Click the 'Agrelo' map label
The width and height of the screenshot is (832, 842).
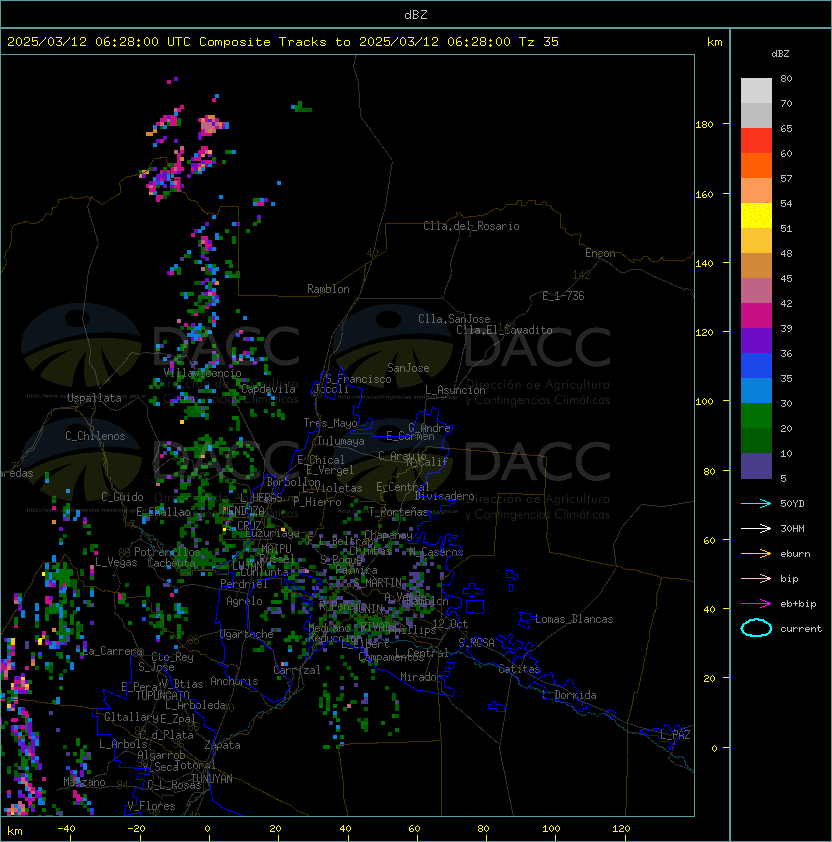click(244, 601)
